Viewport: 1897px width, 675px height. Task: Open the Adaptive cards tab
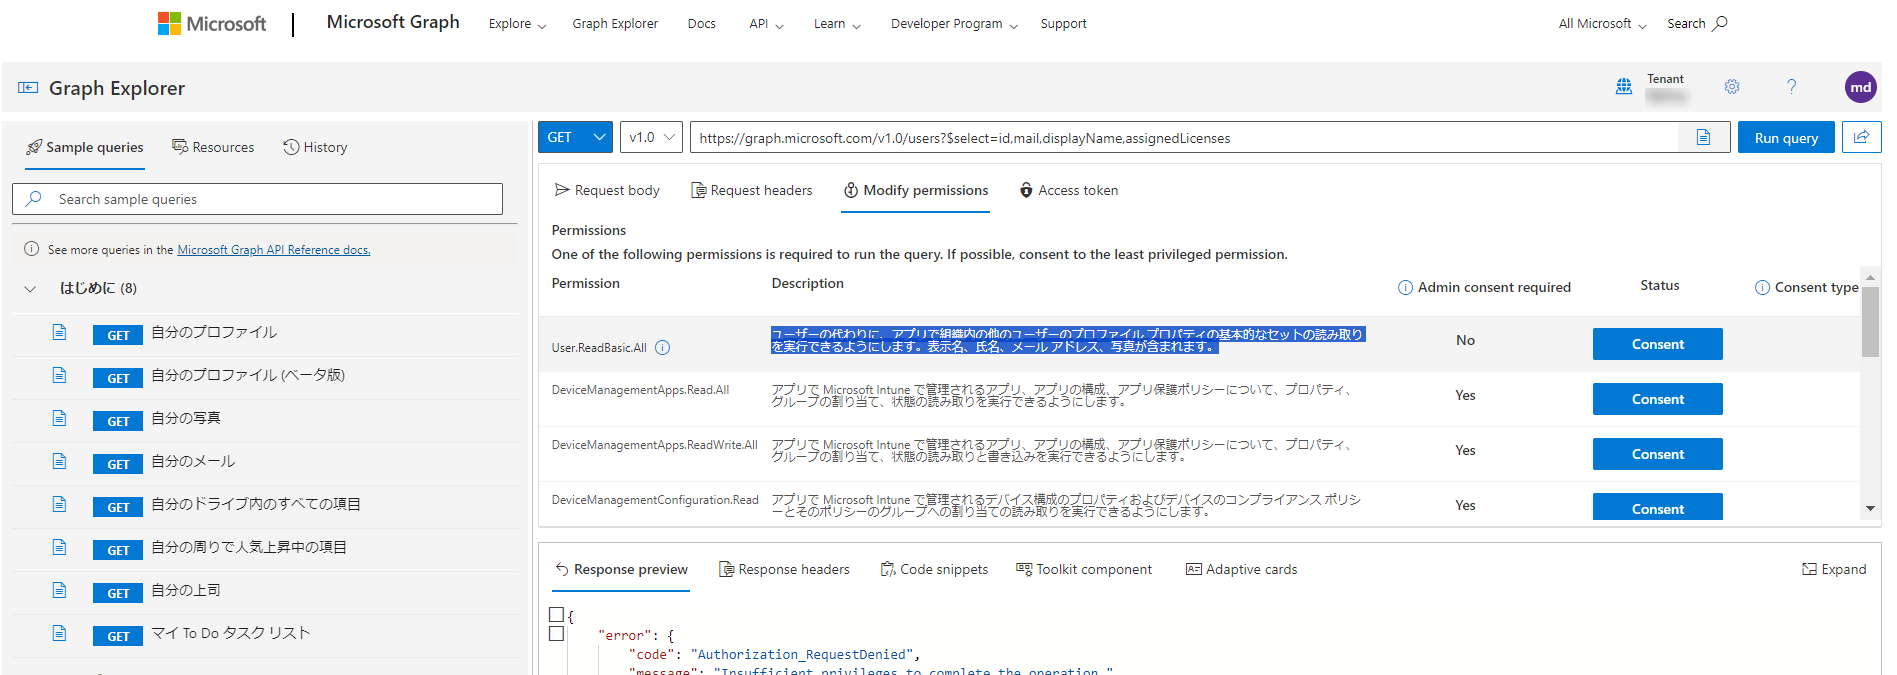point(1241,569)
